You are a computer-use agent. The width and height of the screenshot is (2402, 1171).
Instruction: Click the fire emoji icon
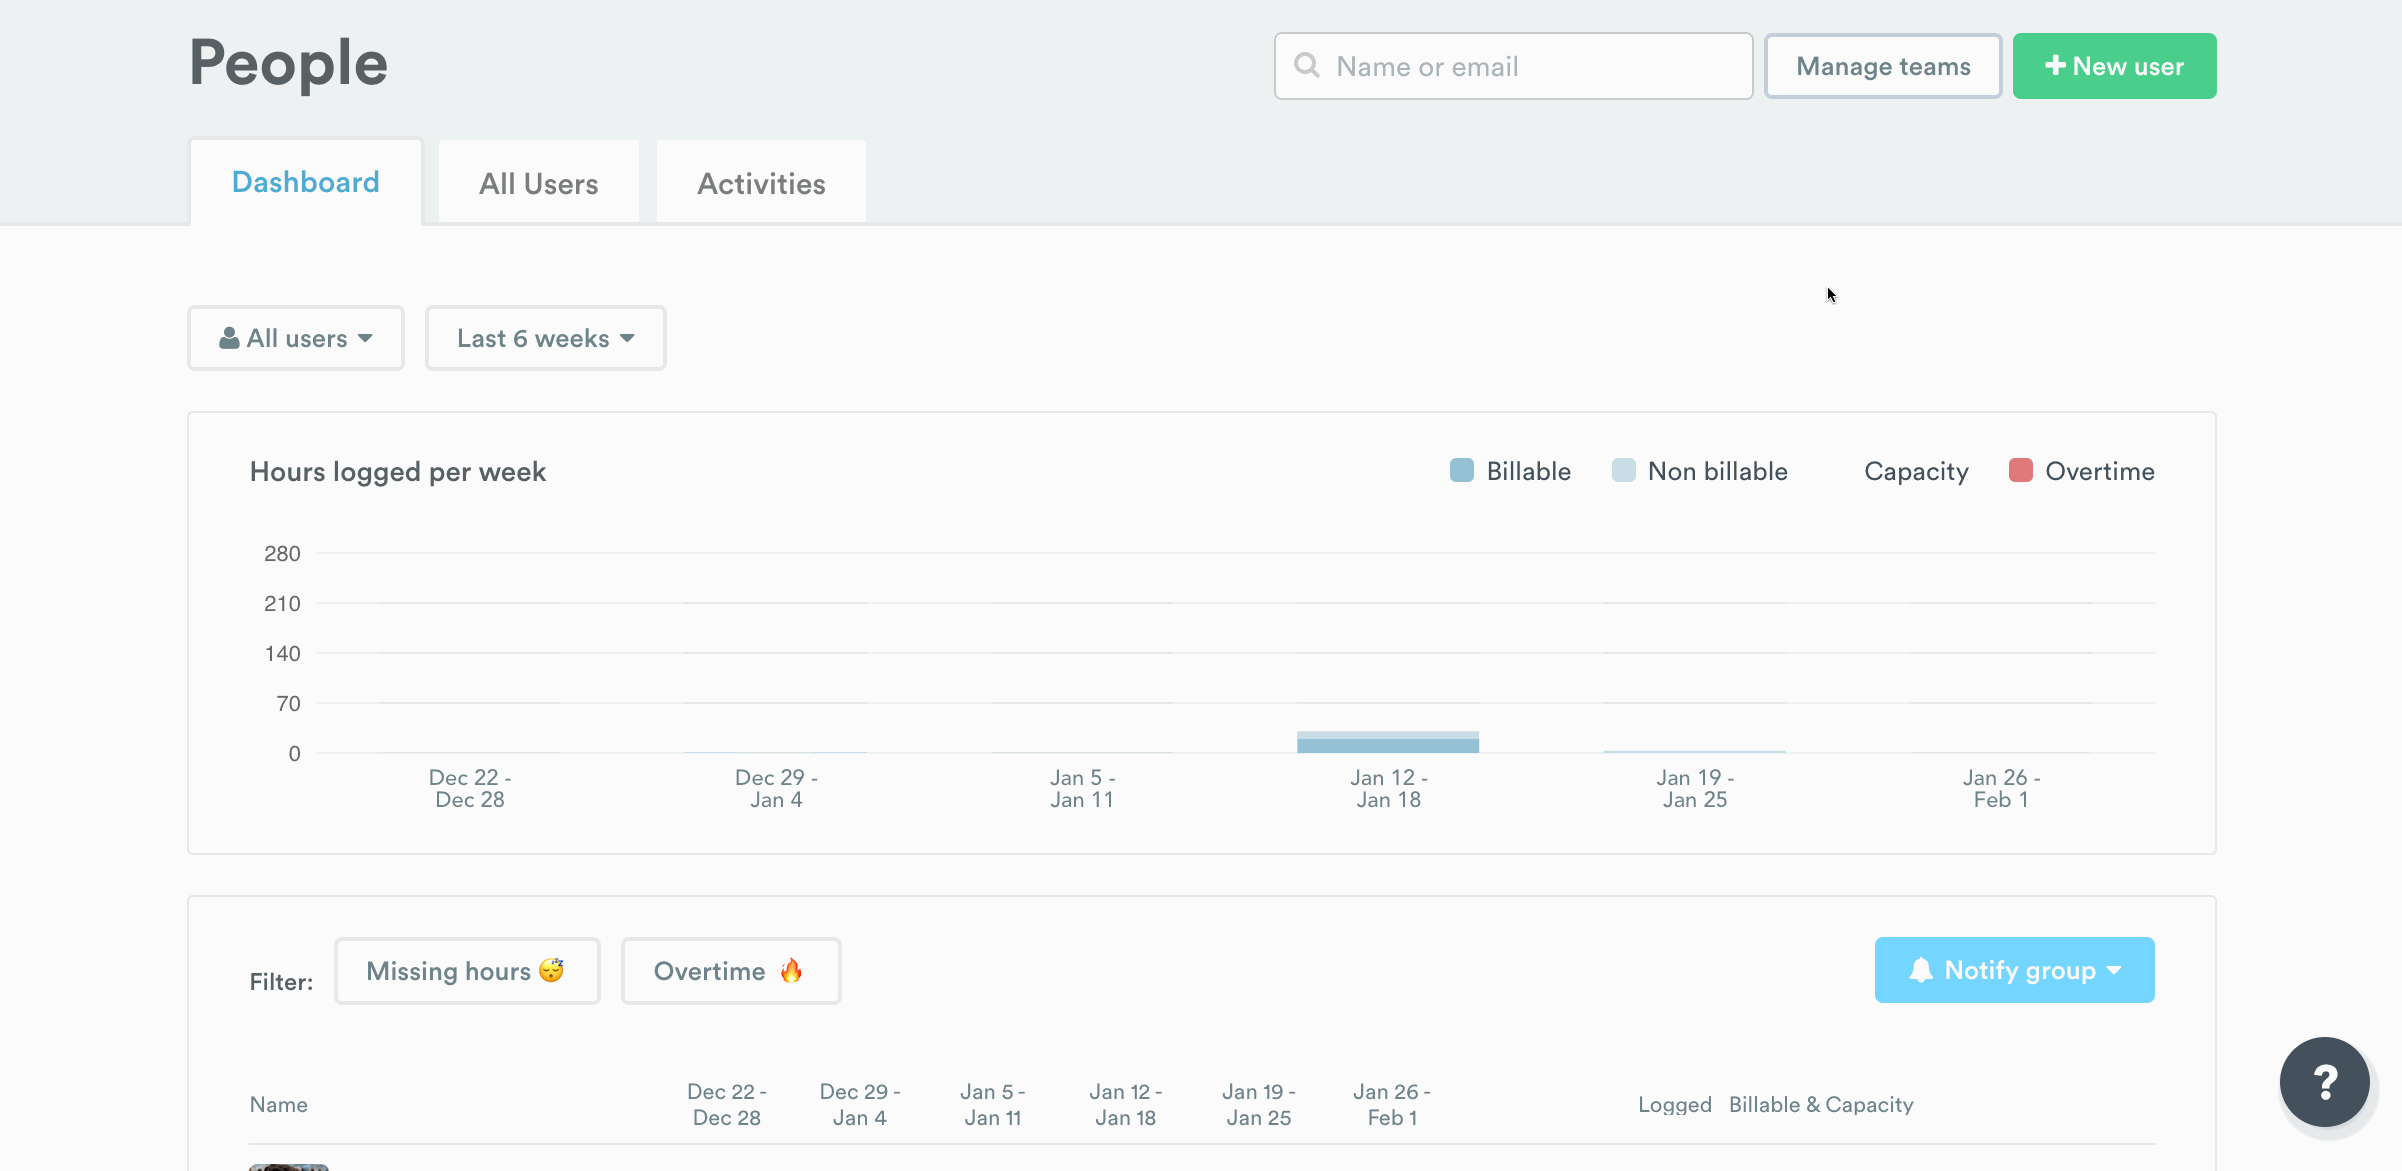(791, 970)
